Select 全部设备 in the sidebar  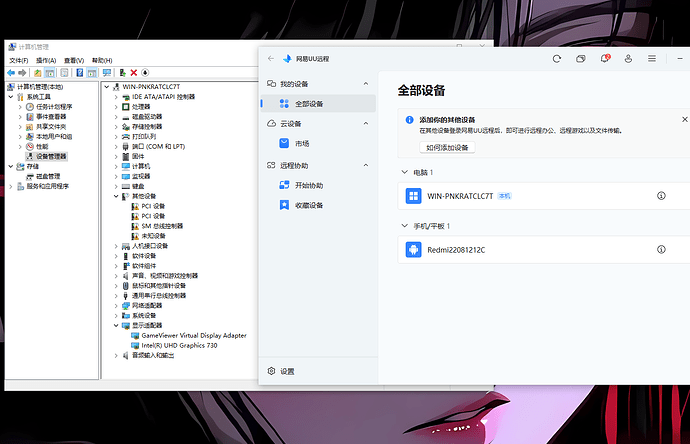pos(318,104)
